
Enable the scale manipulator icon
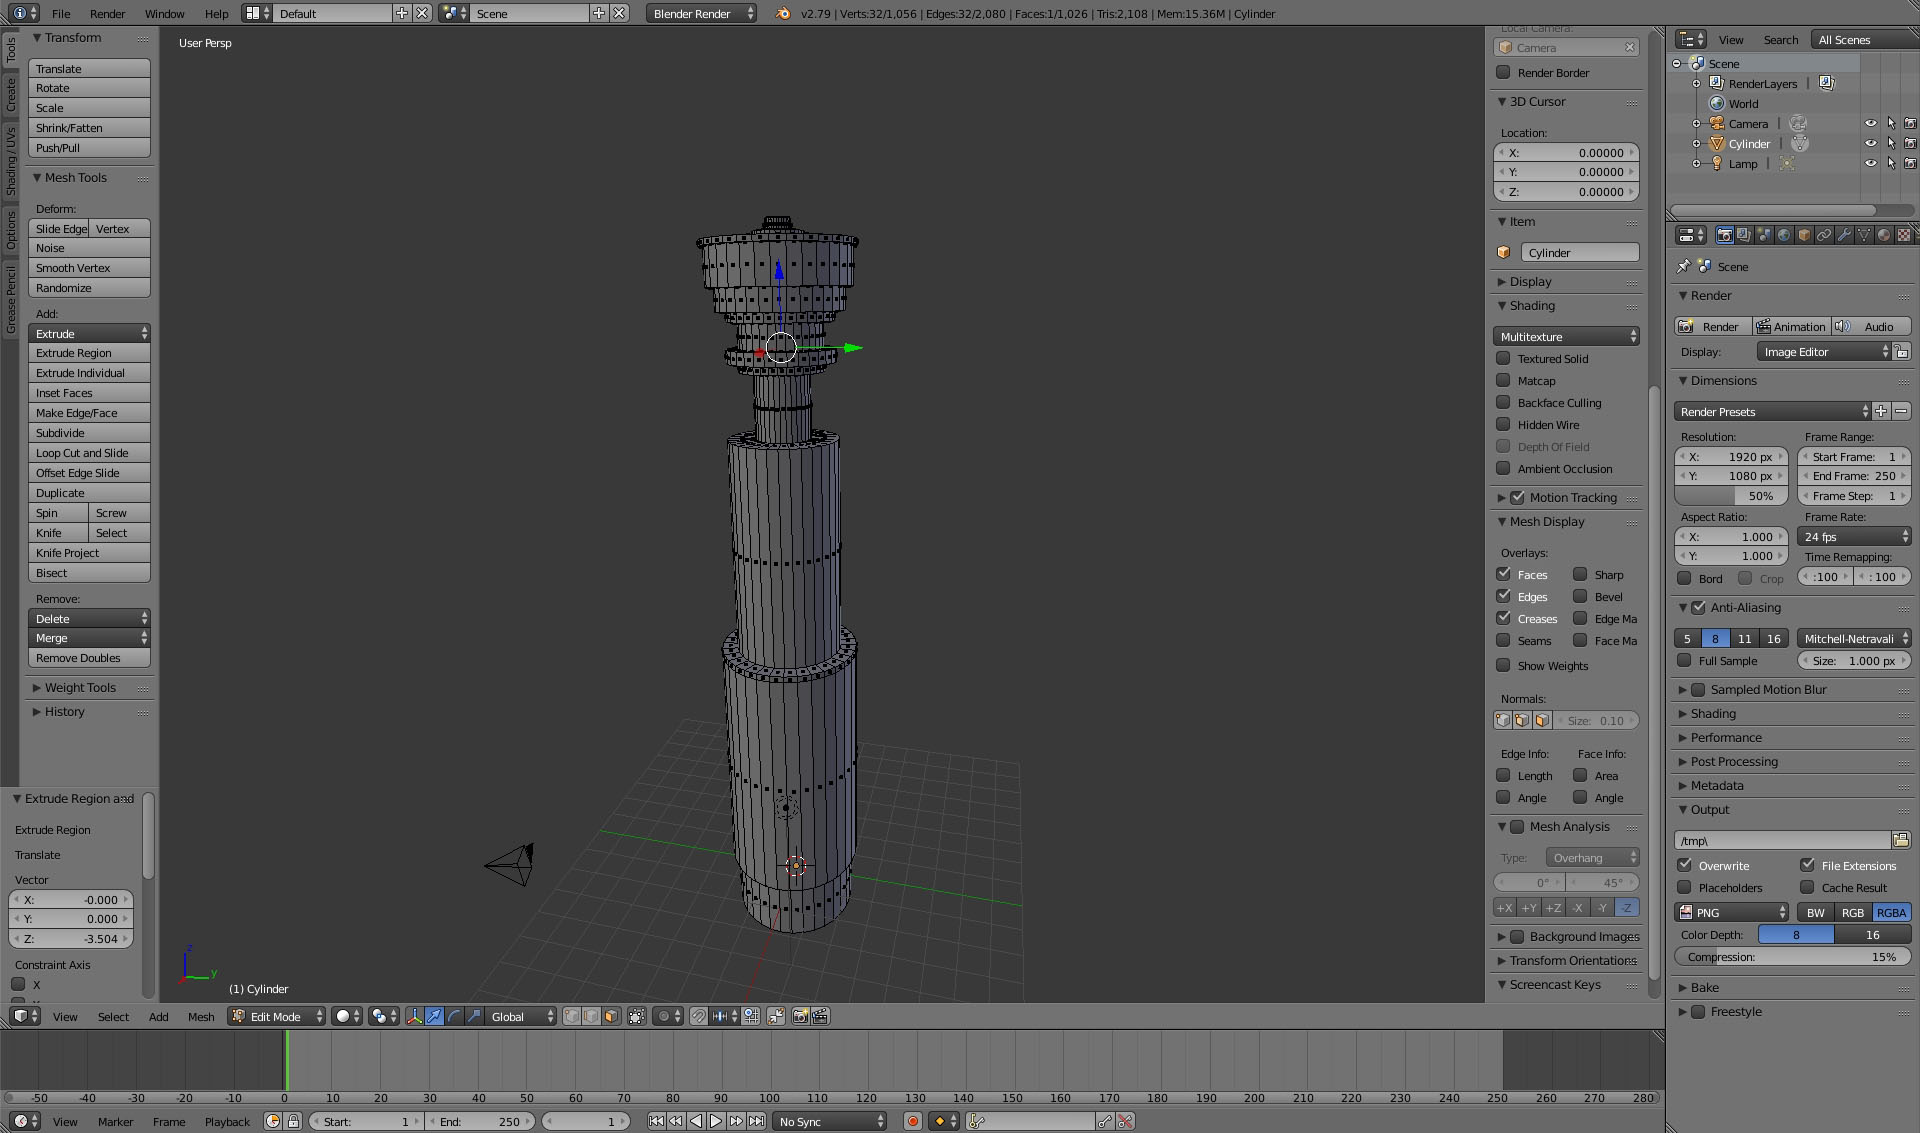(474, 1016)
